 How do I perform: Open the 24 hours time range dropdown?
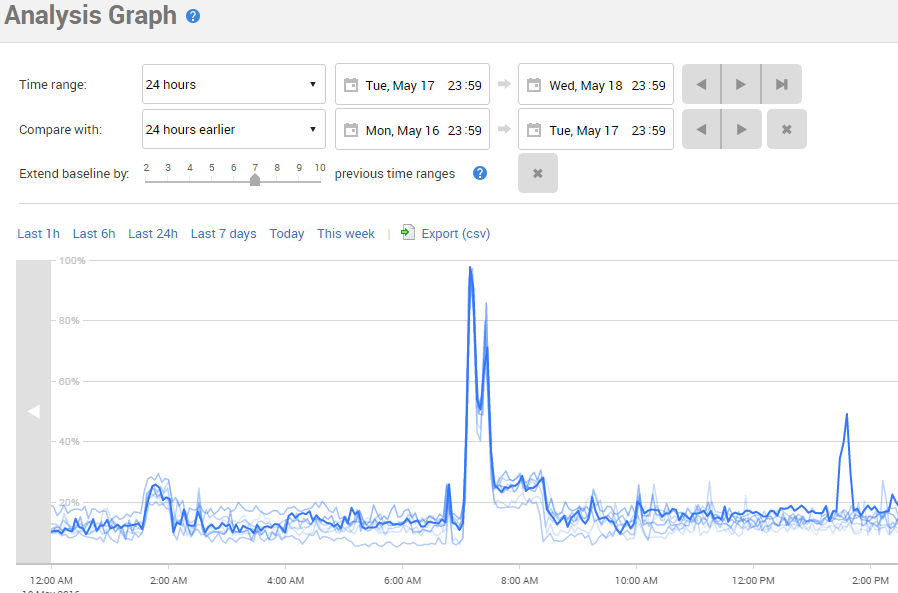click(x=233, y=84)
